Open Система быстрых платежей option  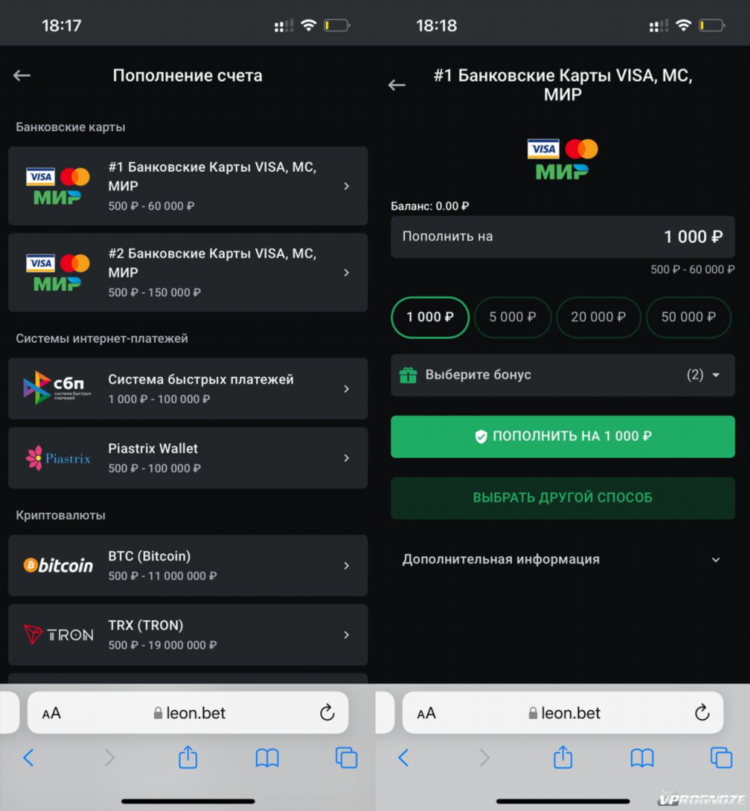point(188,388)
